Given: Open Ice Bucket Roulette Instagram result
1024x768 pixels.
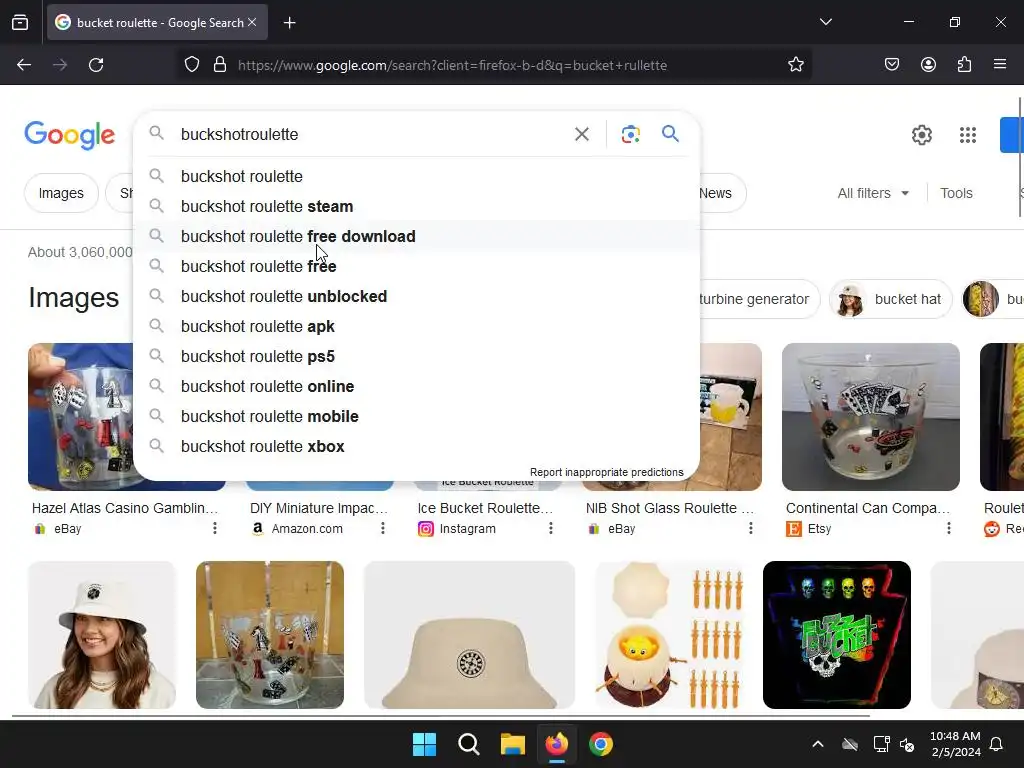Looking at the screenshot, I should point(485,508).
